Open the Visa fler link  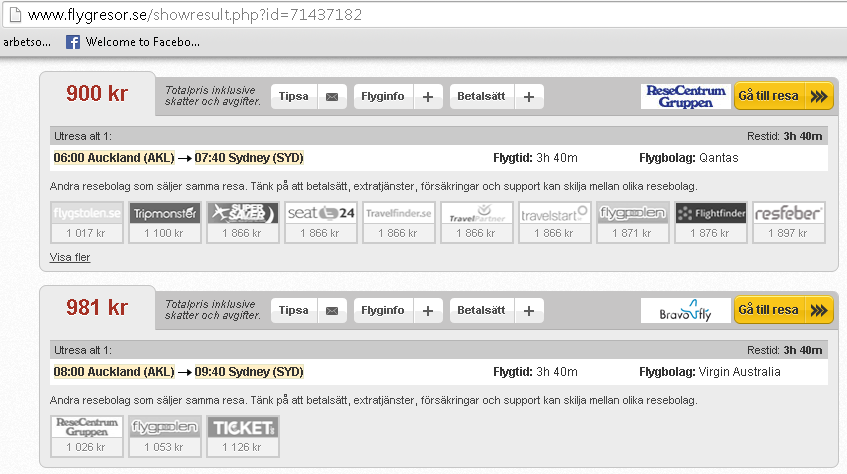69,257
